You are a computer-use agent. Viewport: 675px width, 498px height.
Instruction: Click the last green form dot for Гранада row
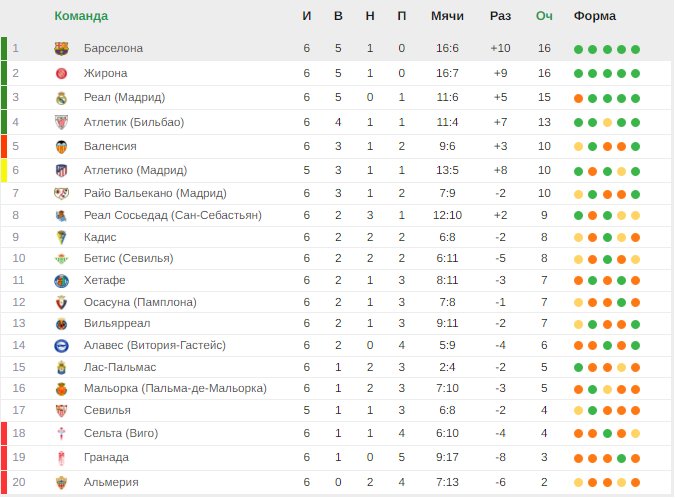621,458
